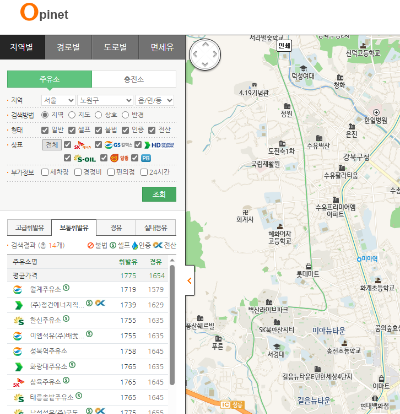This screenshot has height=414, width=400.
Task: Click the green 조회 search button
Action: [x=159, y=194]
